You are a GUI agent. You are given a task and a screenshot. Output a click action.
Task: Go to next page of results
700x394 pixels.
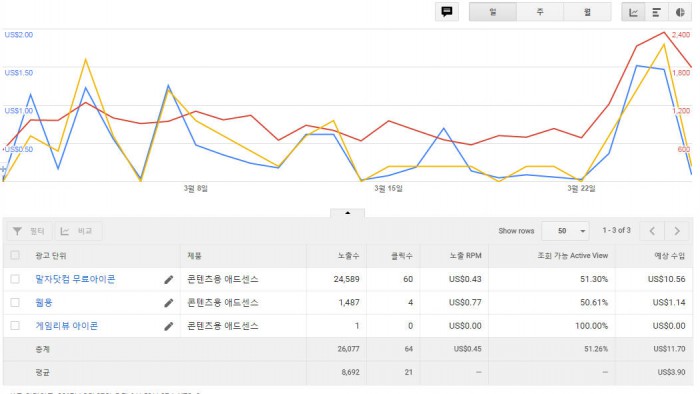click(677, 231)
